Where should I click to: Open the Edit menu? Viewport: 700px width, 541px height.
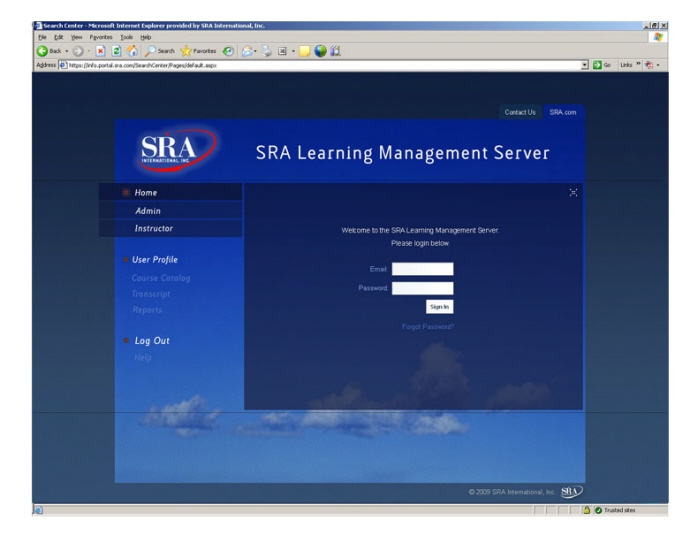[x=58, y=37]
